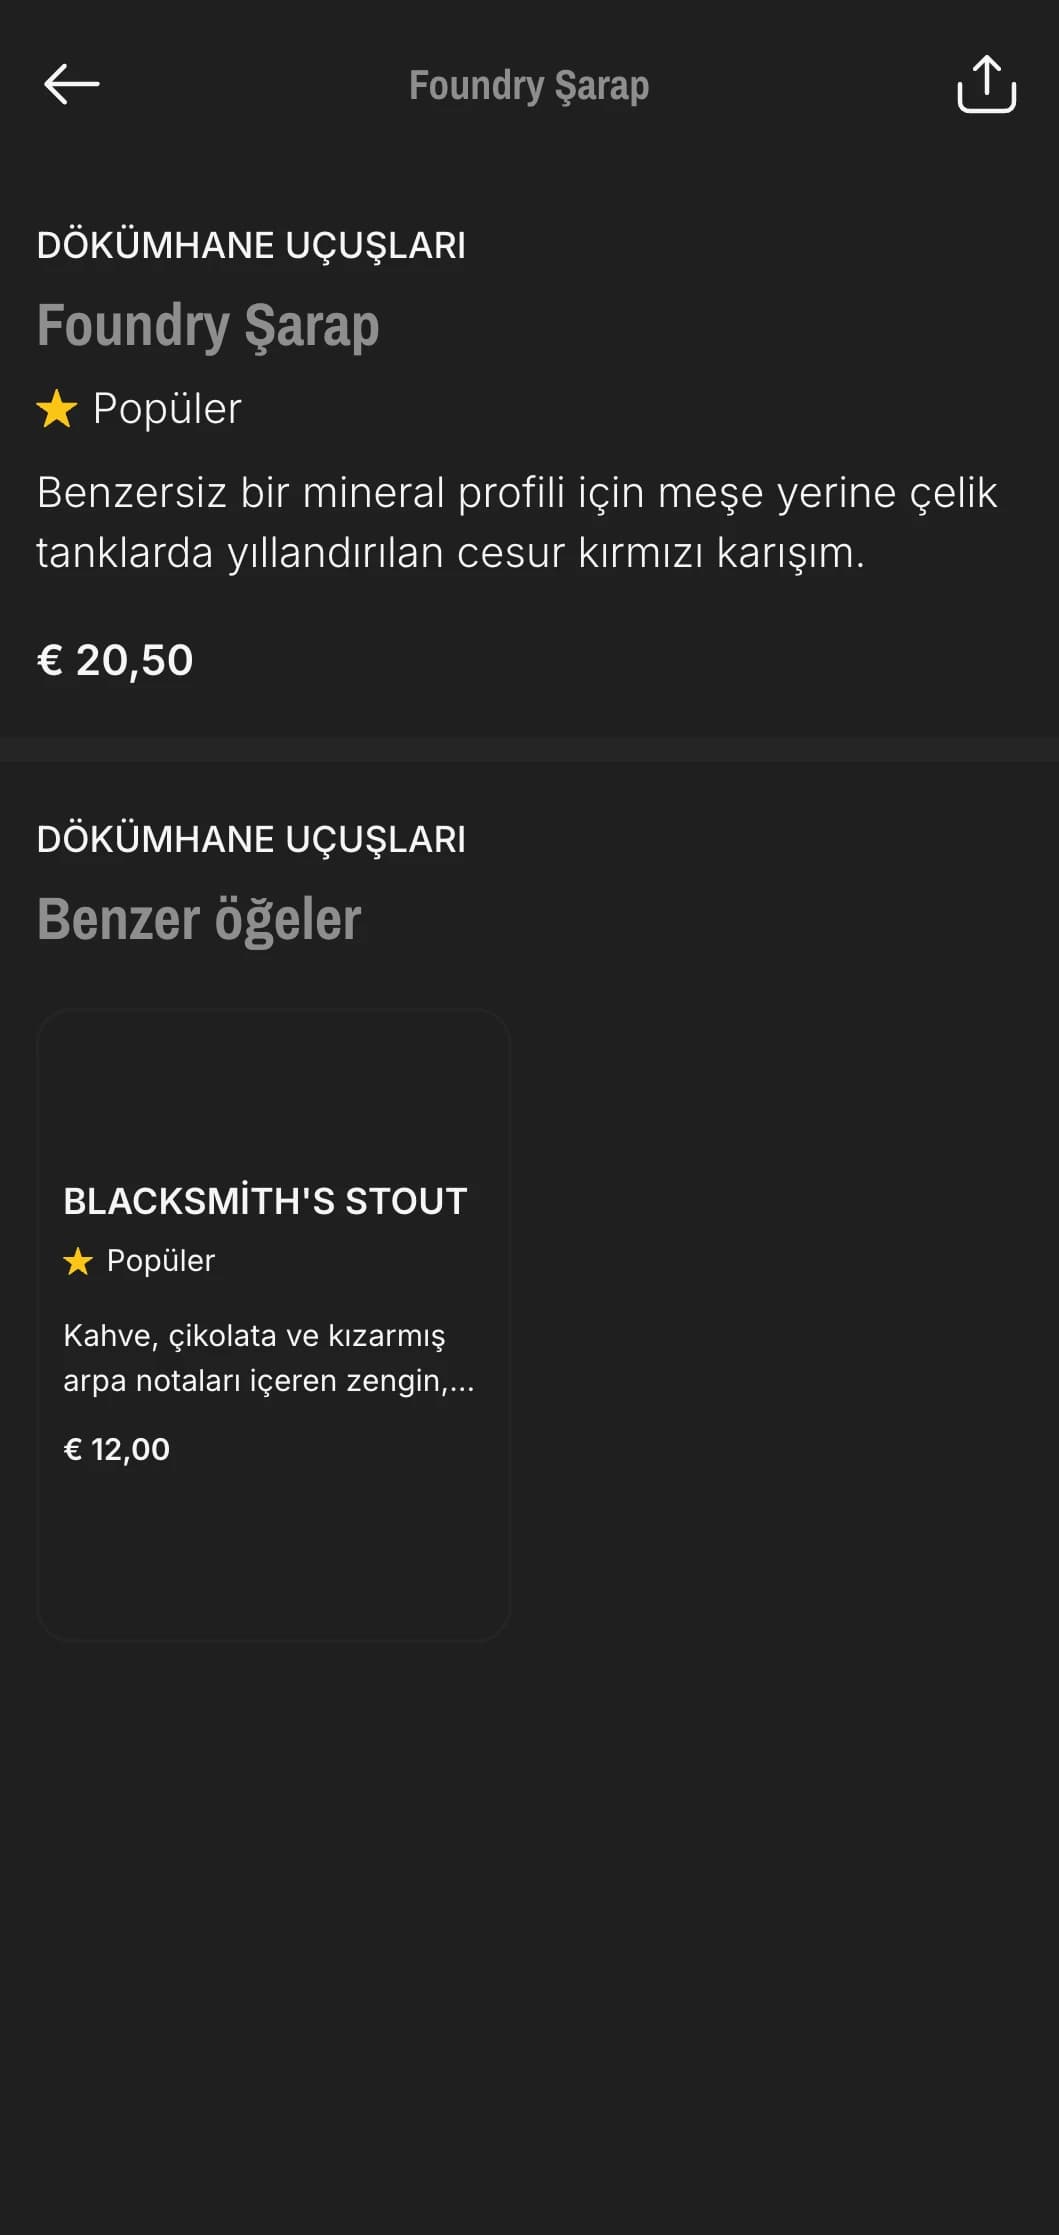Screen dimensions: 1059x2235
Task: Tap the Popüler label under the product heading
Action: click(x=167, y=409)
